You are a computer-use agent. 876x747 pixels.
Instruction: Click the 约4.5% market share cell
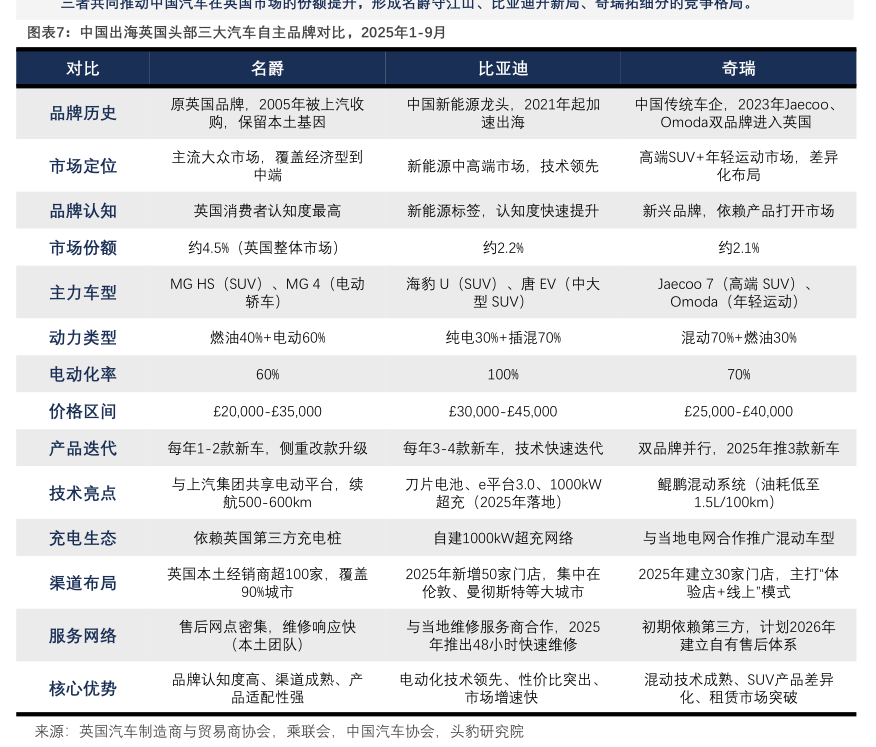[x=267, y=247]
